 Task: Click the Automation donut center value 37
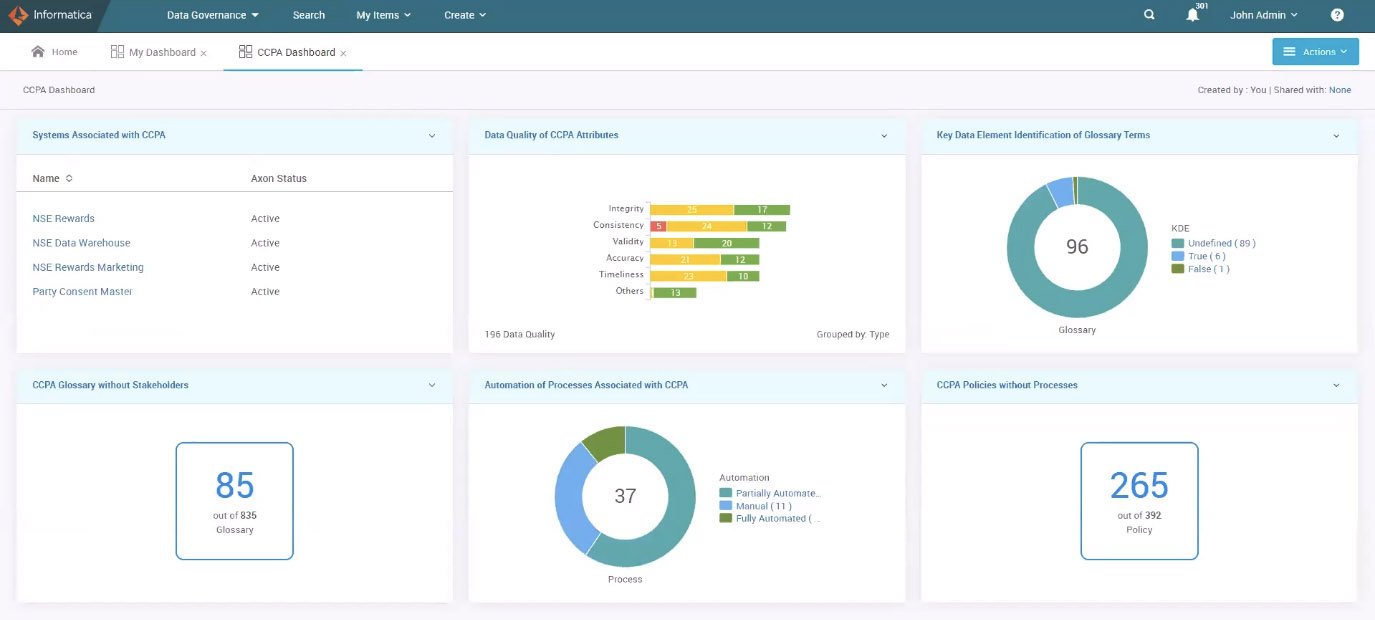(x=625, y=496)
